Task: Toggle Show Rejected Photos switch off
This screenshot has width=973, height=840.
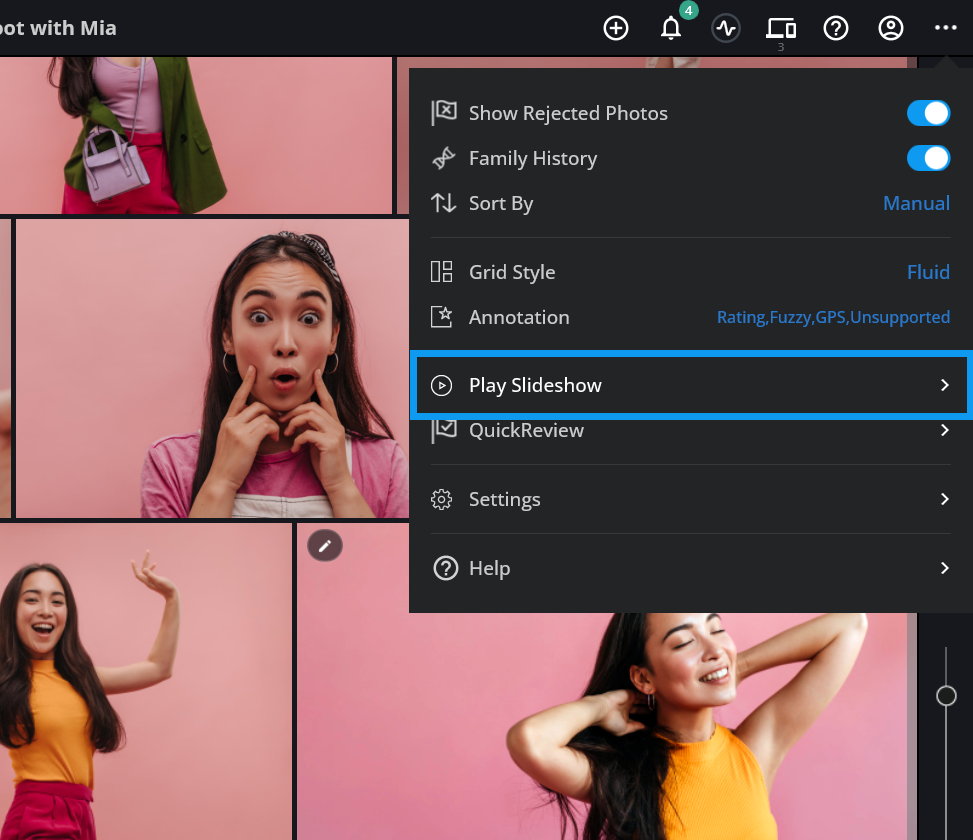Action: coord(928,113)
